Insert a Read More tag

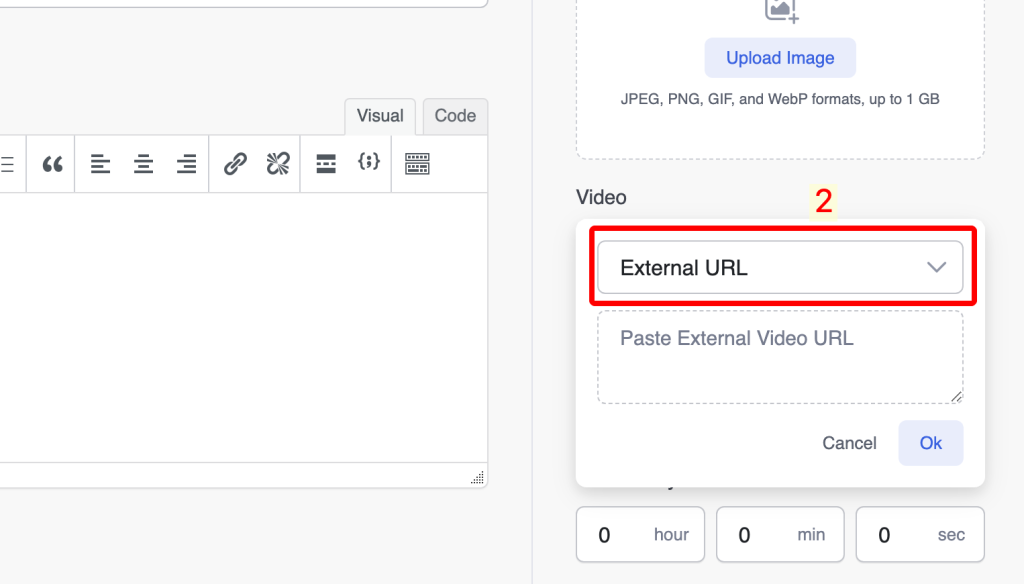(x=325, y=164)
